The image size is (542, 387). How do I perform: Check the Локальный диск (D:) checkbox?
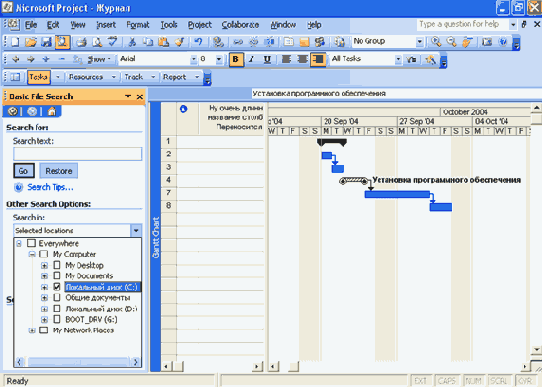point(57,309)
